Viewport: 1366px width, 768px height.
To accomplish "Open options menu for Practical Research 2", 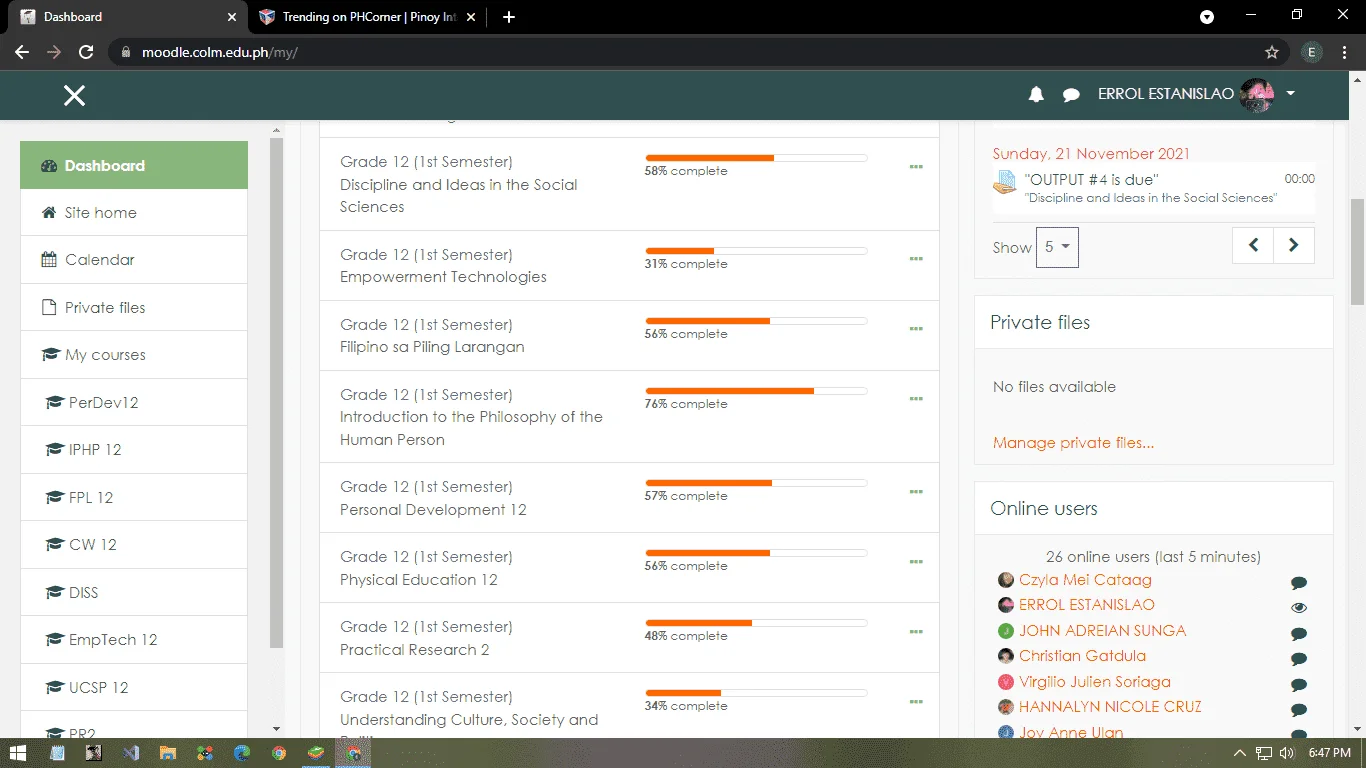I will click(916, 632).
